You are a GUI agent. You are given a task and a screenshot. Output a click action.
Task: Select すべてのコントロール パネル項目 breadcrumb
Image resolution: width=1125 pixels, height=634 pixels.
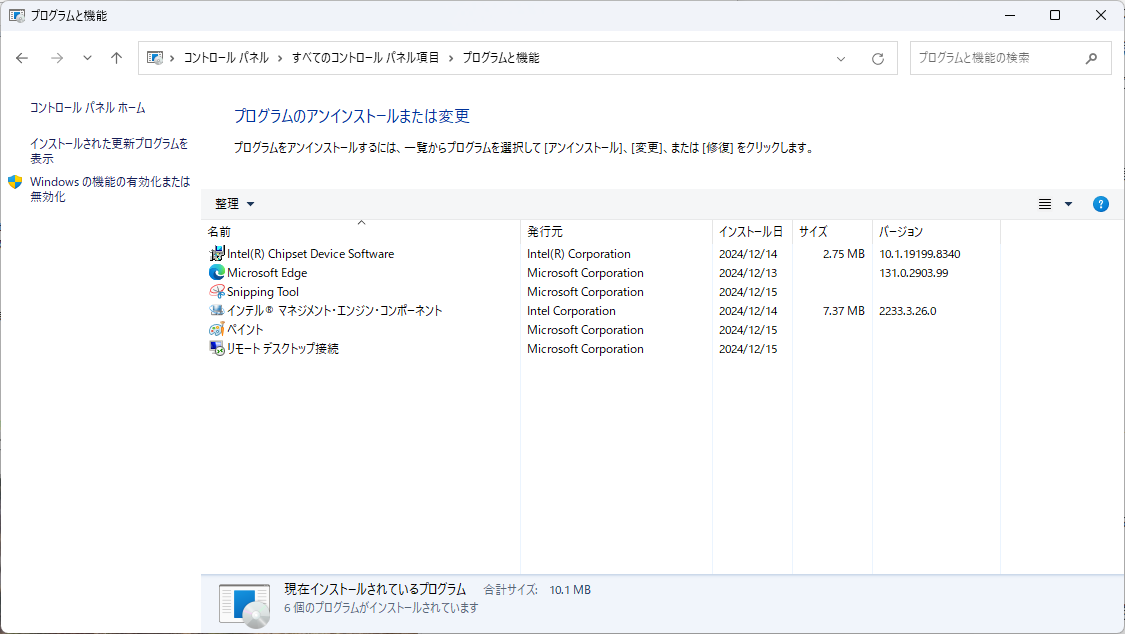(x=365, y=57)
